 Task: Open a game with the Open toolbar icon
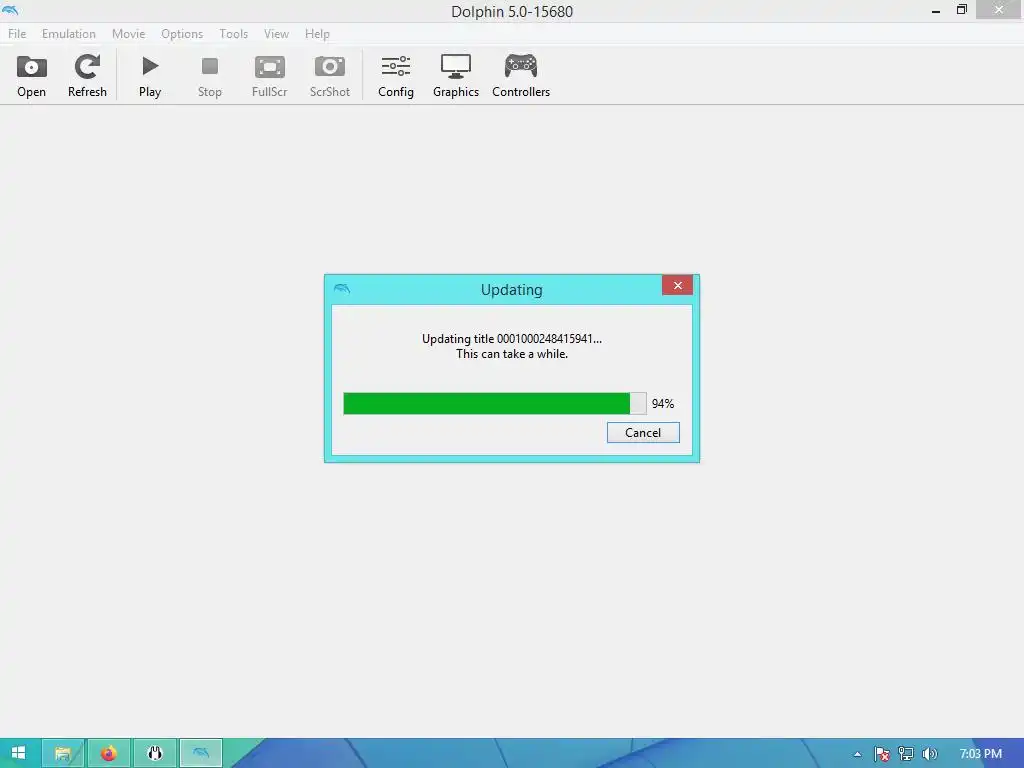point(31,76)
